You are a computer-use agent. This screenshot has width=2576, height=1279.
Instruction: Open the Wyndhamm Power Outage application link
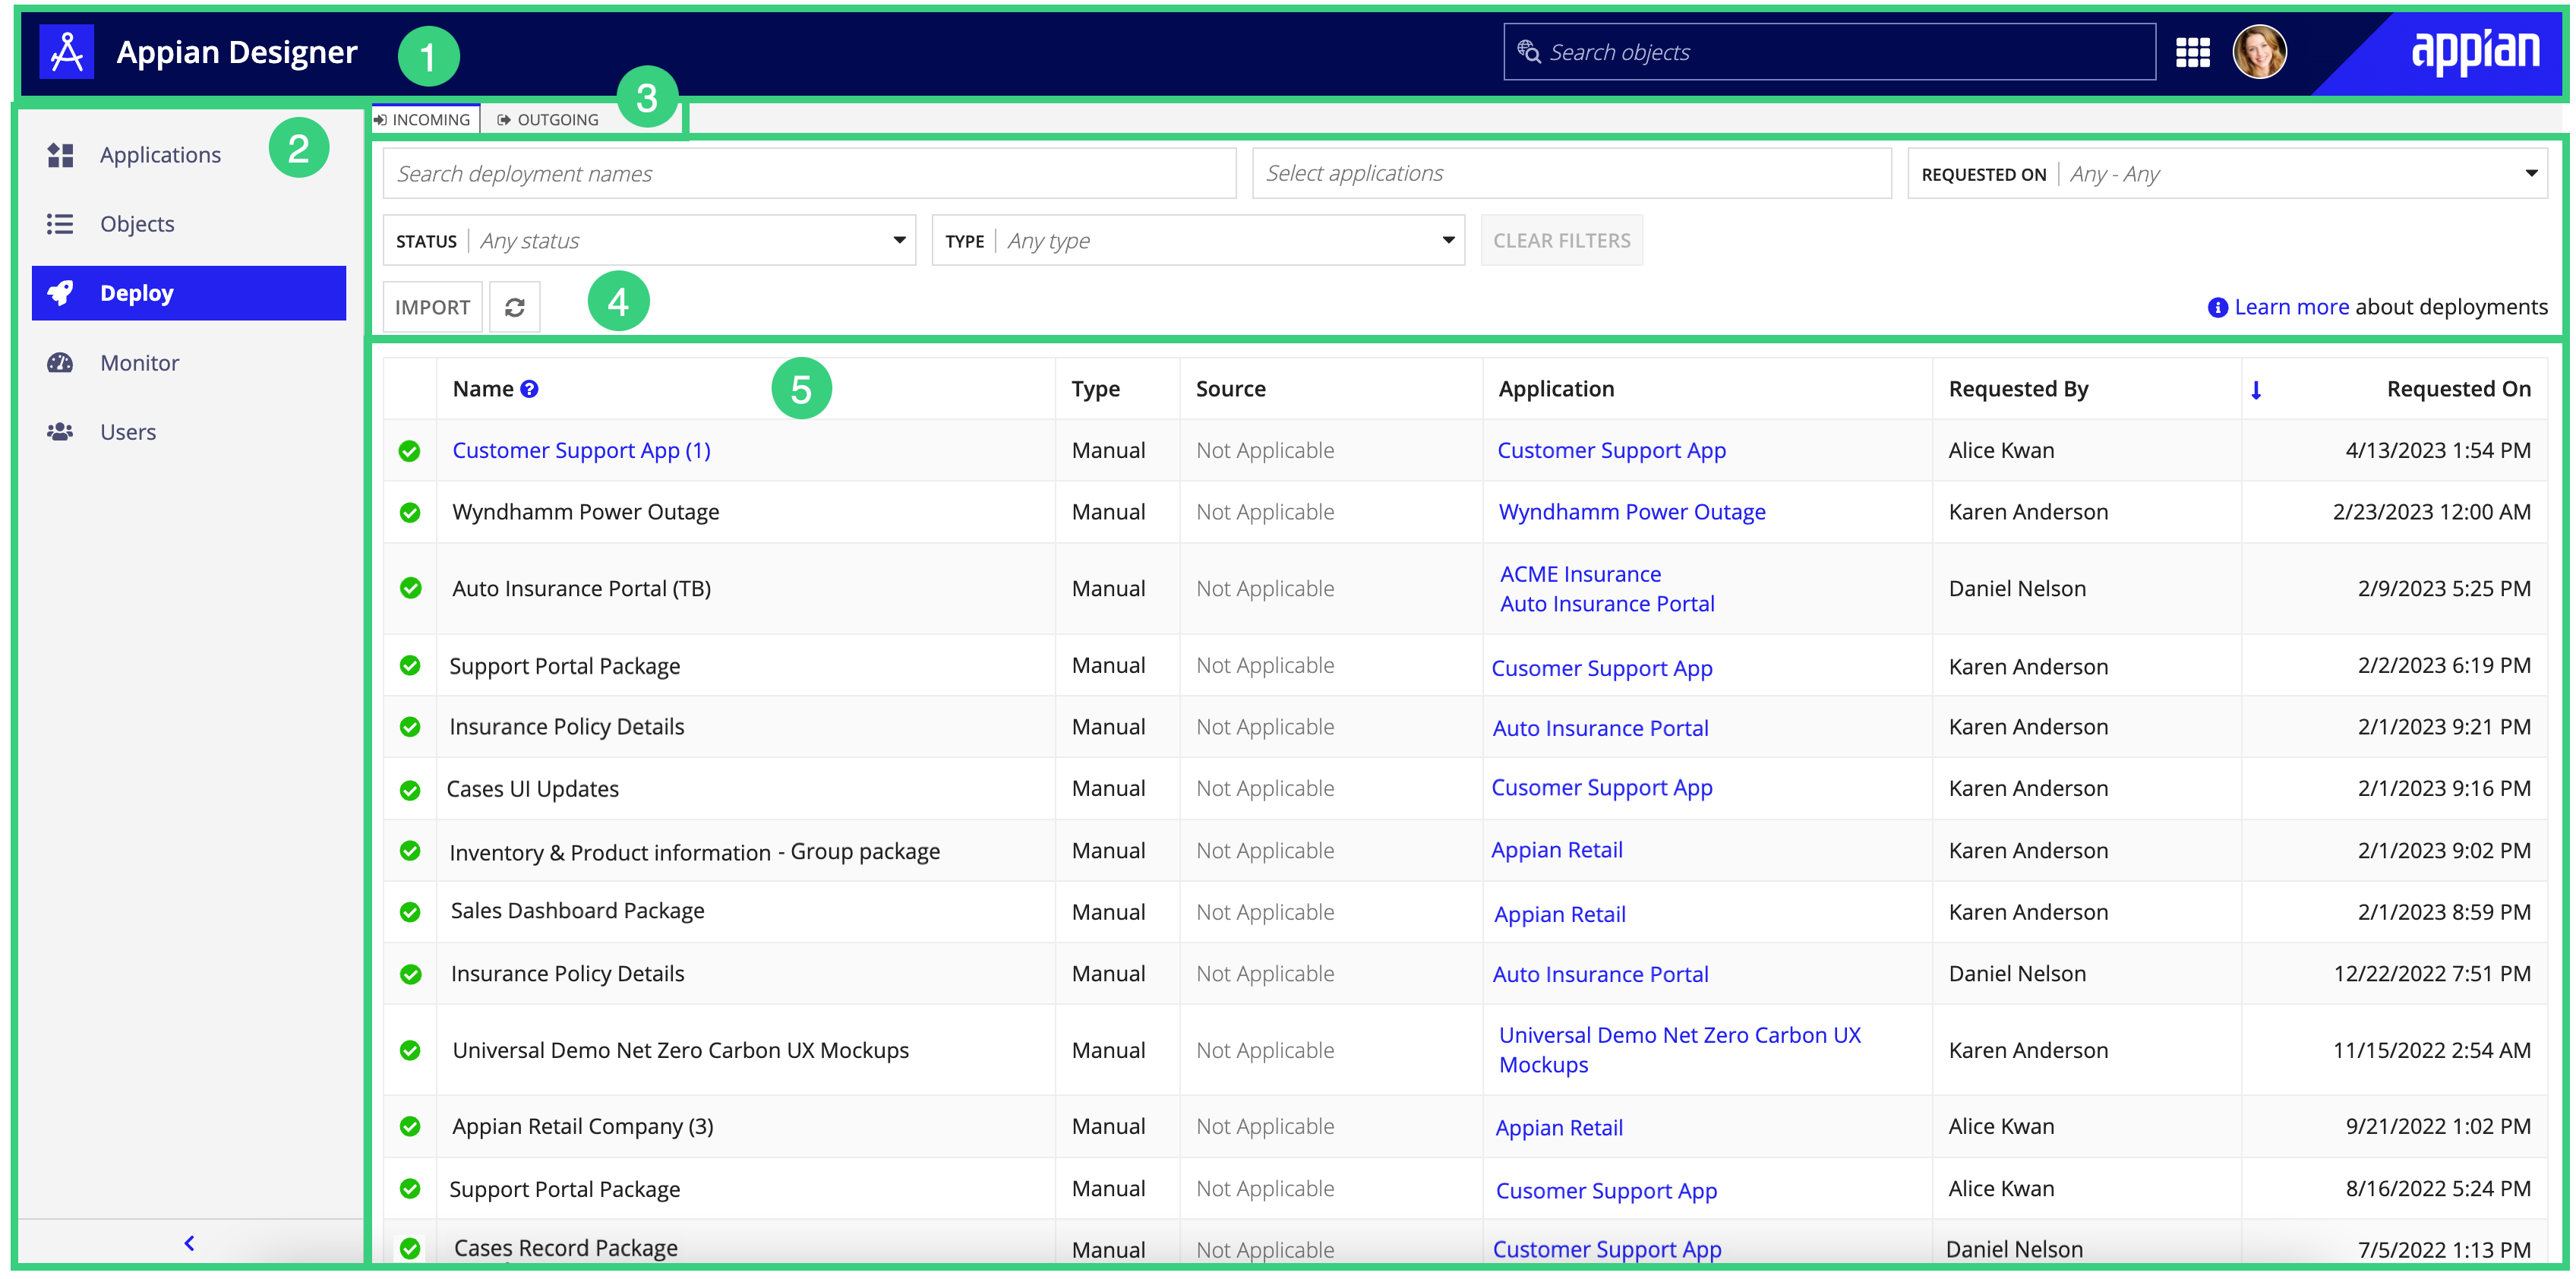click(x=1631, y=513)
